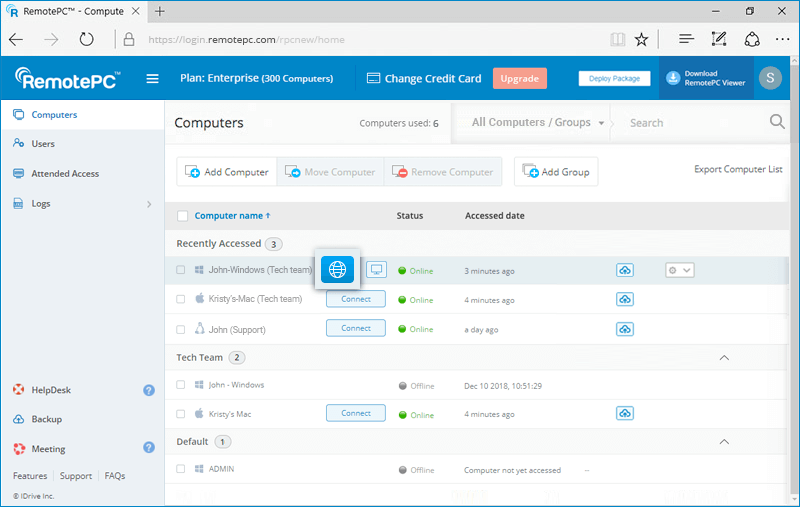Screen dimensions: 800x507
Task: Click the Change Credit Card option
Action: tap(424, 79)
